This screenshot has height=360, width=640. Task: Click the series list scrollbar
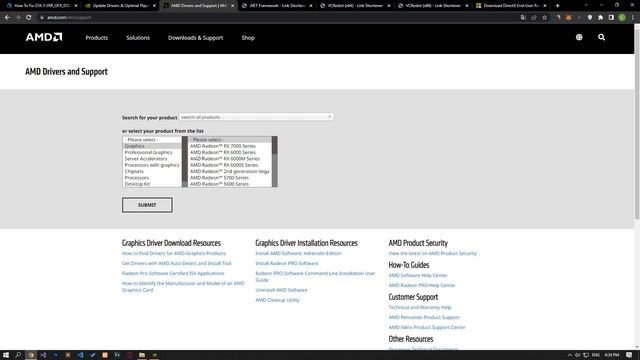275,162
